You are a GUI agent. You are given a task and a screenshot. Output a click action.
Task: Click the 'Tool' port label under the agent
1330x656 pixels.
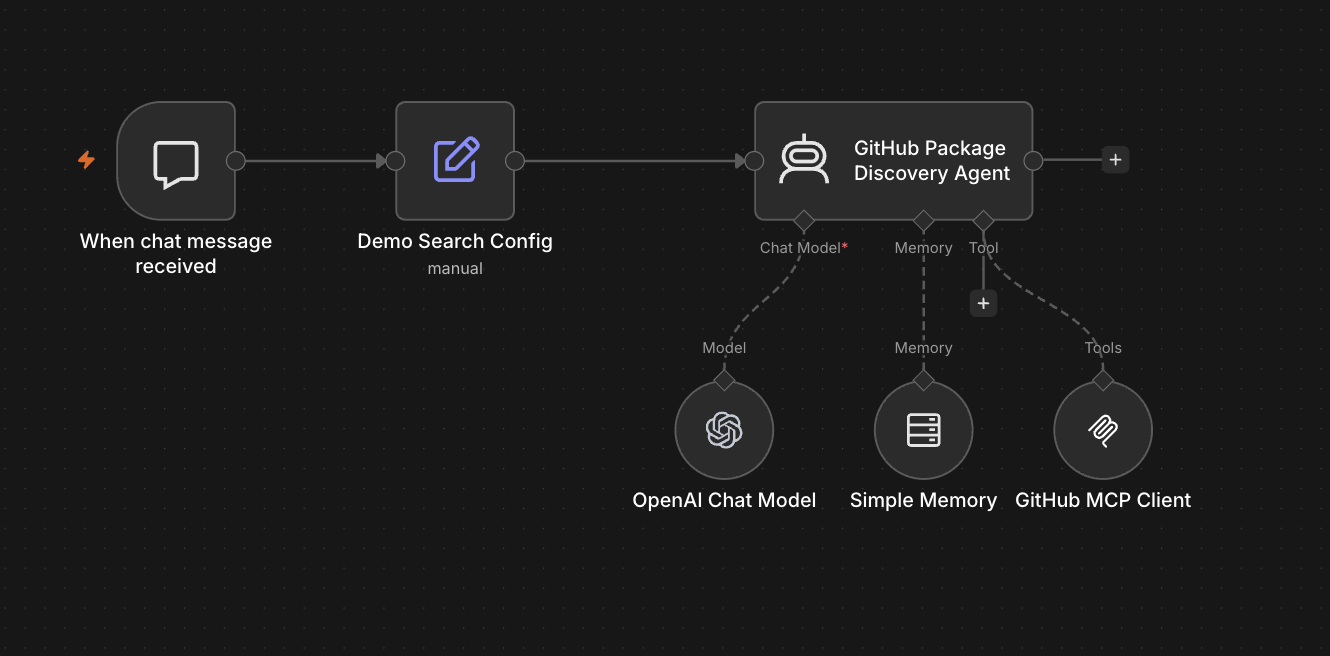(983, 248)
